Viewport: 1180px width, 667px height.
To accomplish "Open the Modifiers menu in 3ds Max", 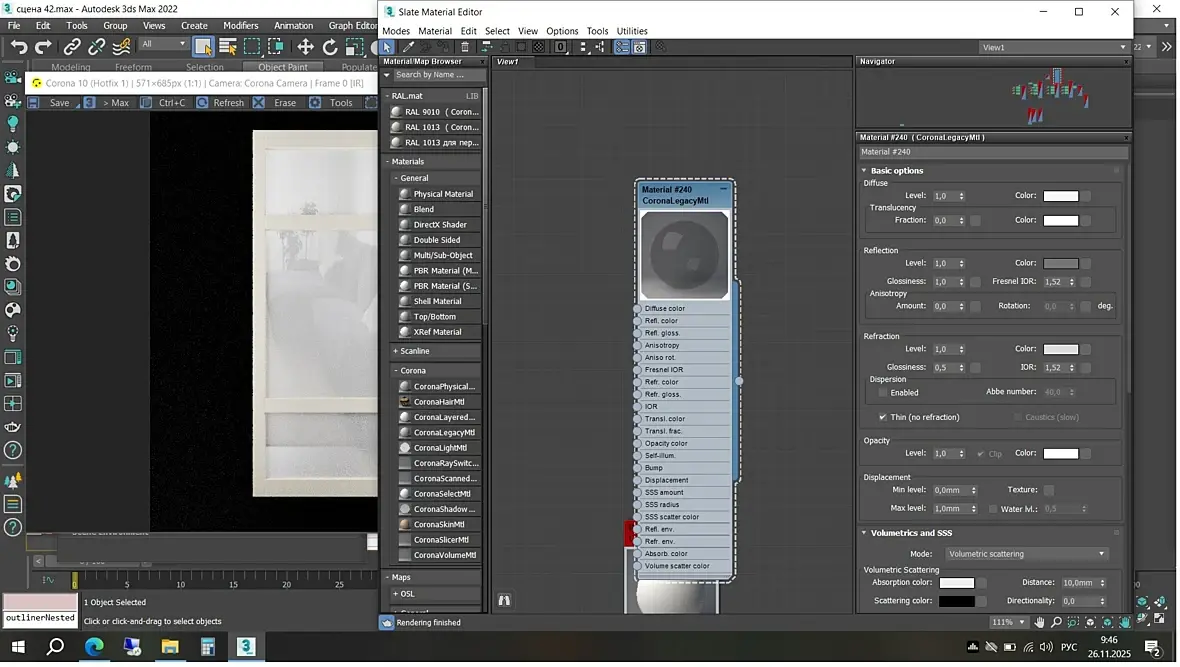I will coord(240,25).
